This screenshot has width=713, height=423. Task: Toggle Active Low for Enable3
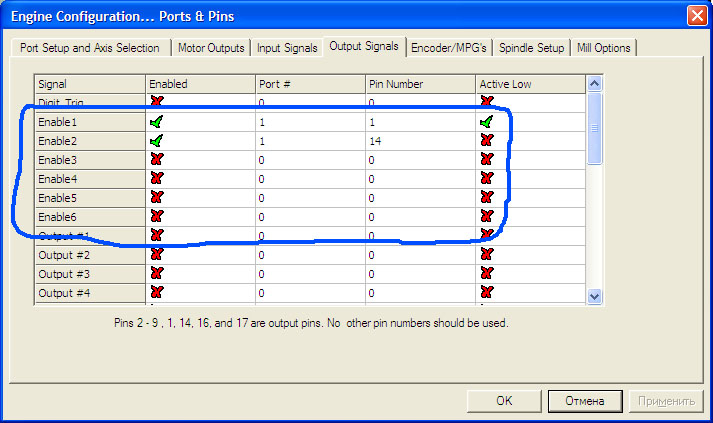tap(487, 160)
